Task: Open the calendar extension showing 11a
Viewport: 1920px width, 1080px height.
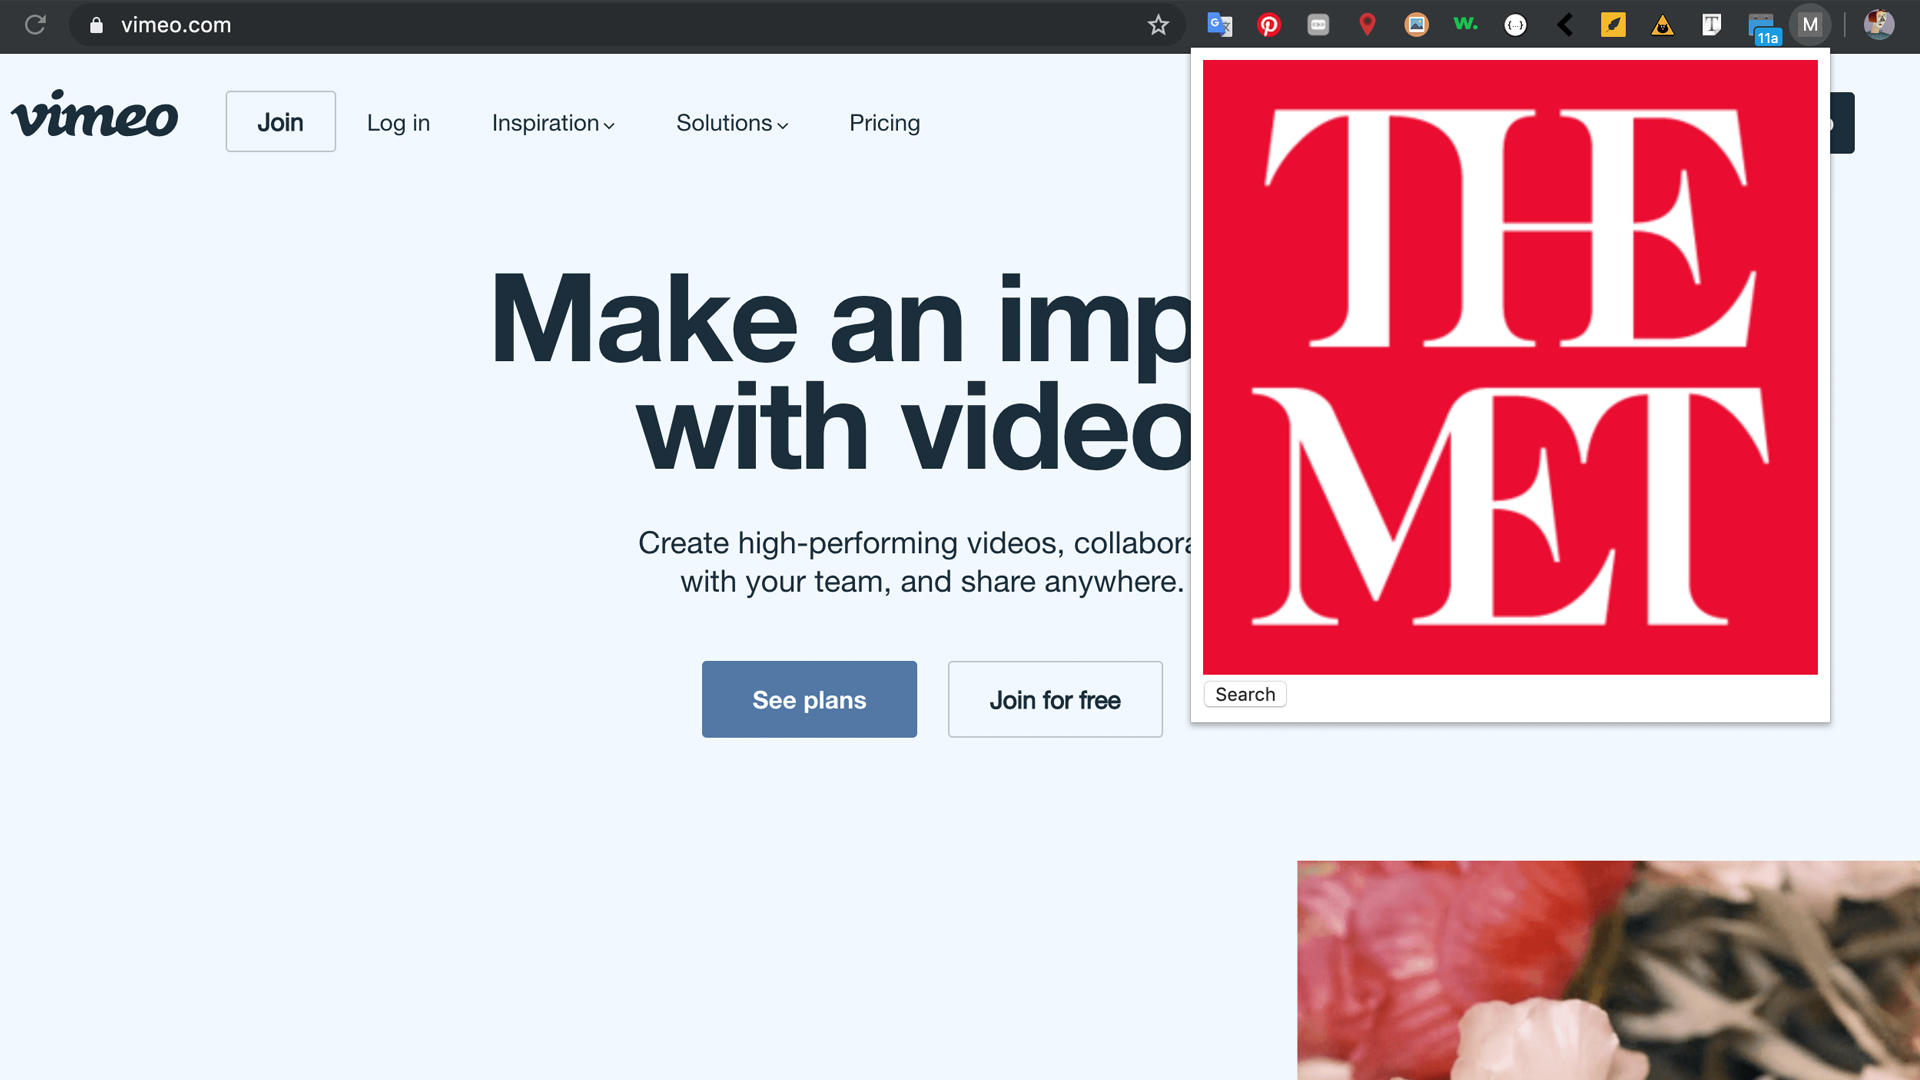Action: (x=1763, y=28)
